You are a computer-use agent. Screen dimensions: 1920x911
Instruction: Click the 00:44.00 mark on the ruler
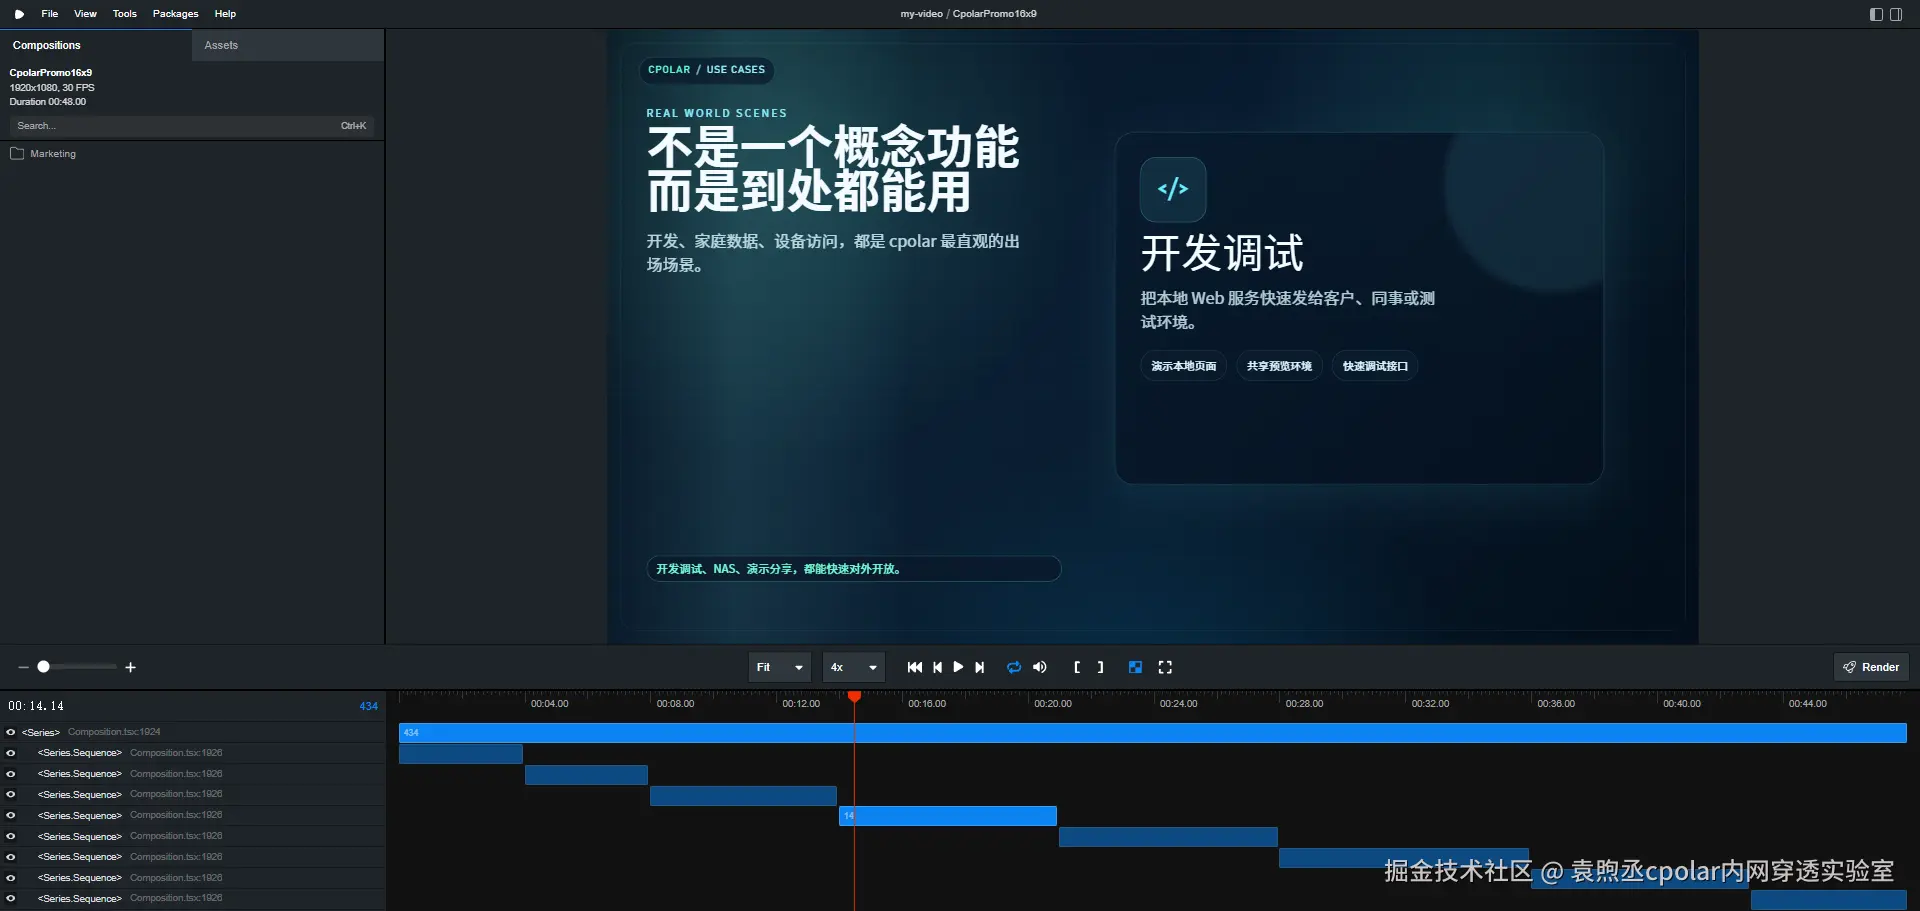point(1808,704)
